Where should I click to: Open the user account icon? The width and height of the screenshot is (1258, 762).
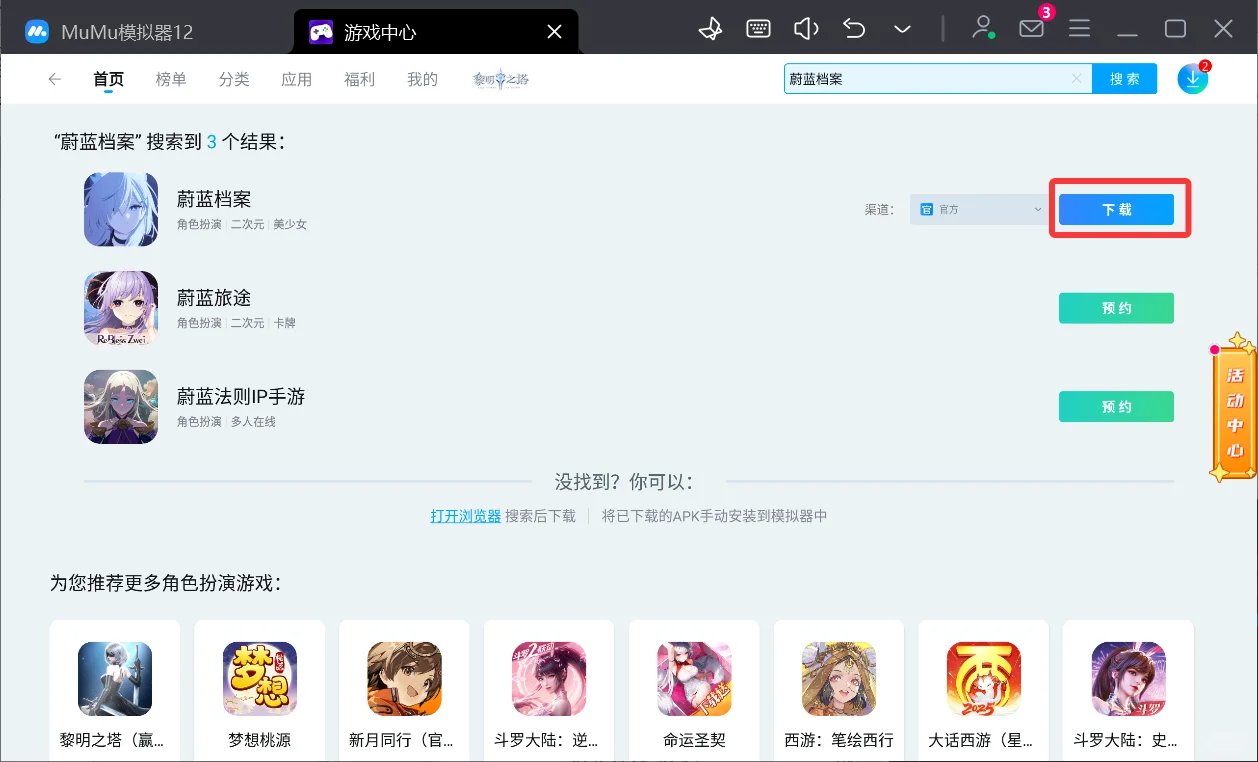tap(983, 28)
